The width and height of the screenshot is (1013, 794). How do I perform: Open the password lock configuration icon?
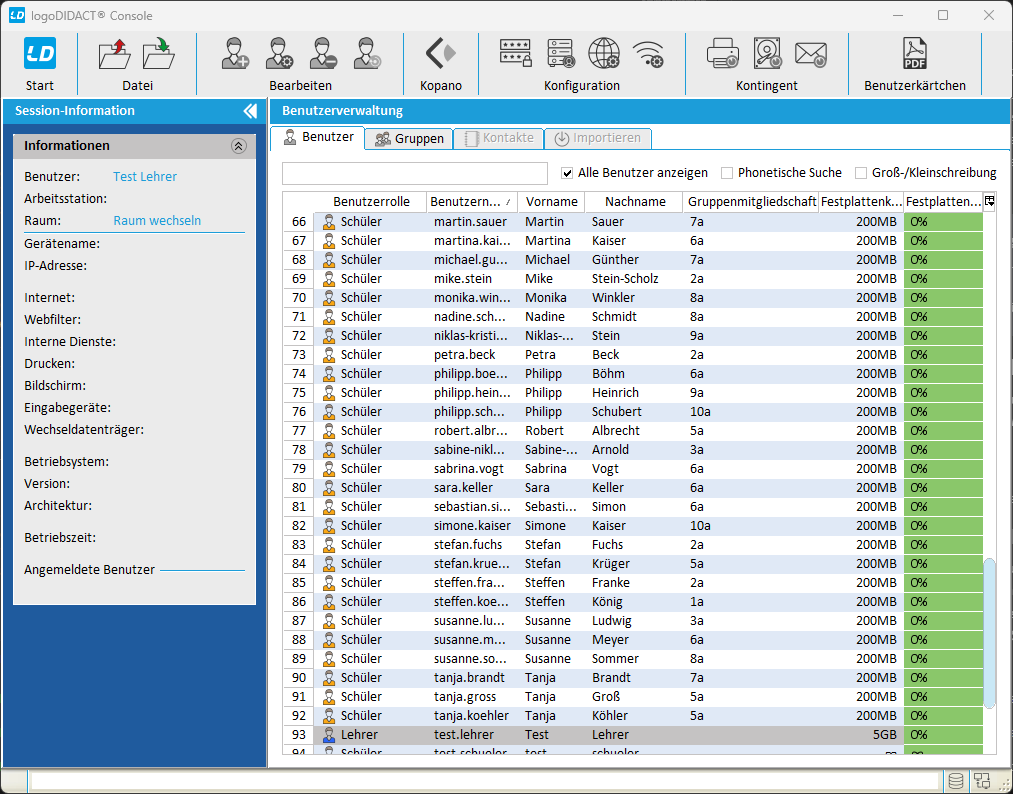516,53
